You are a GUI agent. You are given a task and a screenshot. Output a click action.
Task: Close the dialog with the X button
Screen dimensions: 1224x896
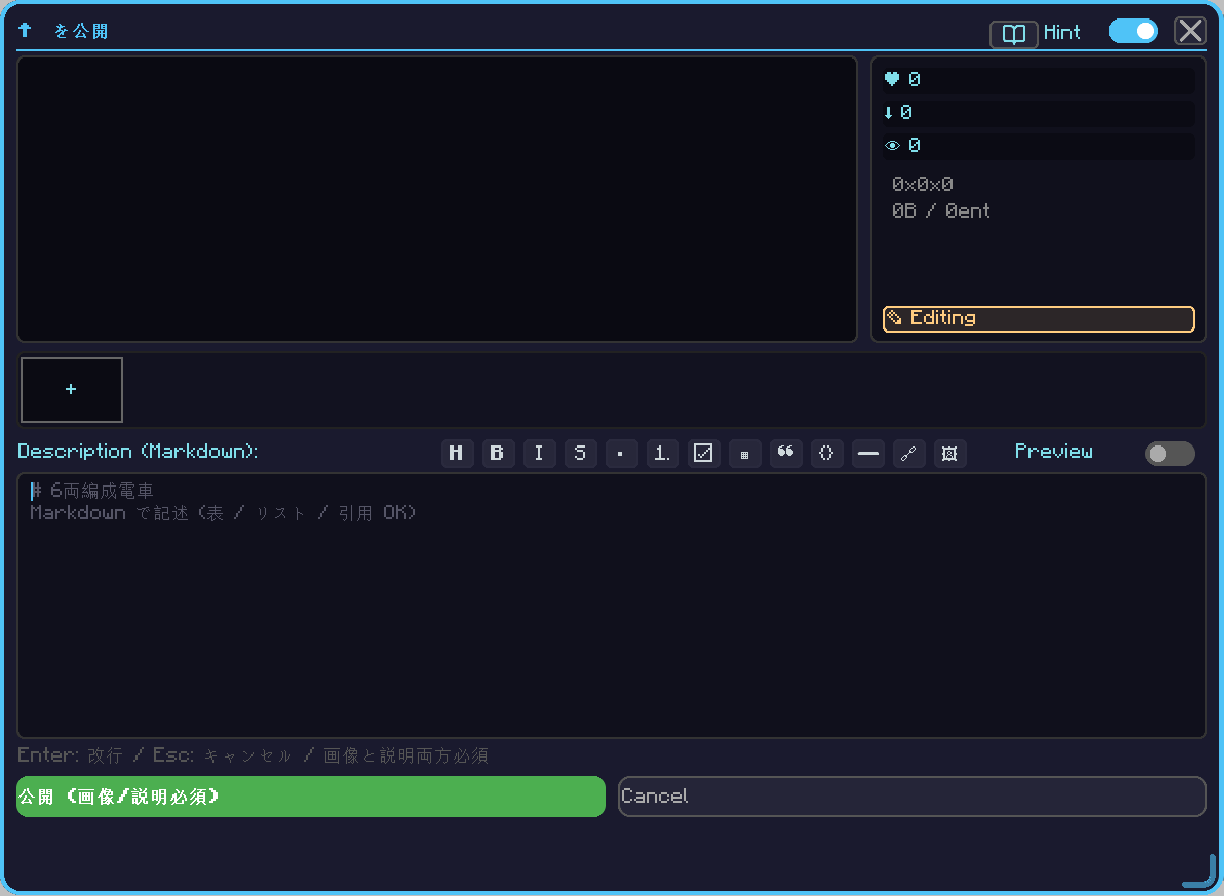(x=1190, y=31)
